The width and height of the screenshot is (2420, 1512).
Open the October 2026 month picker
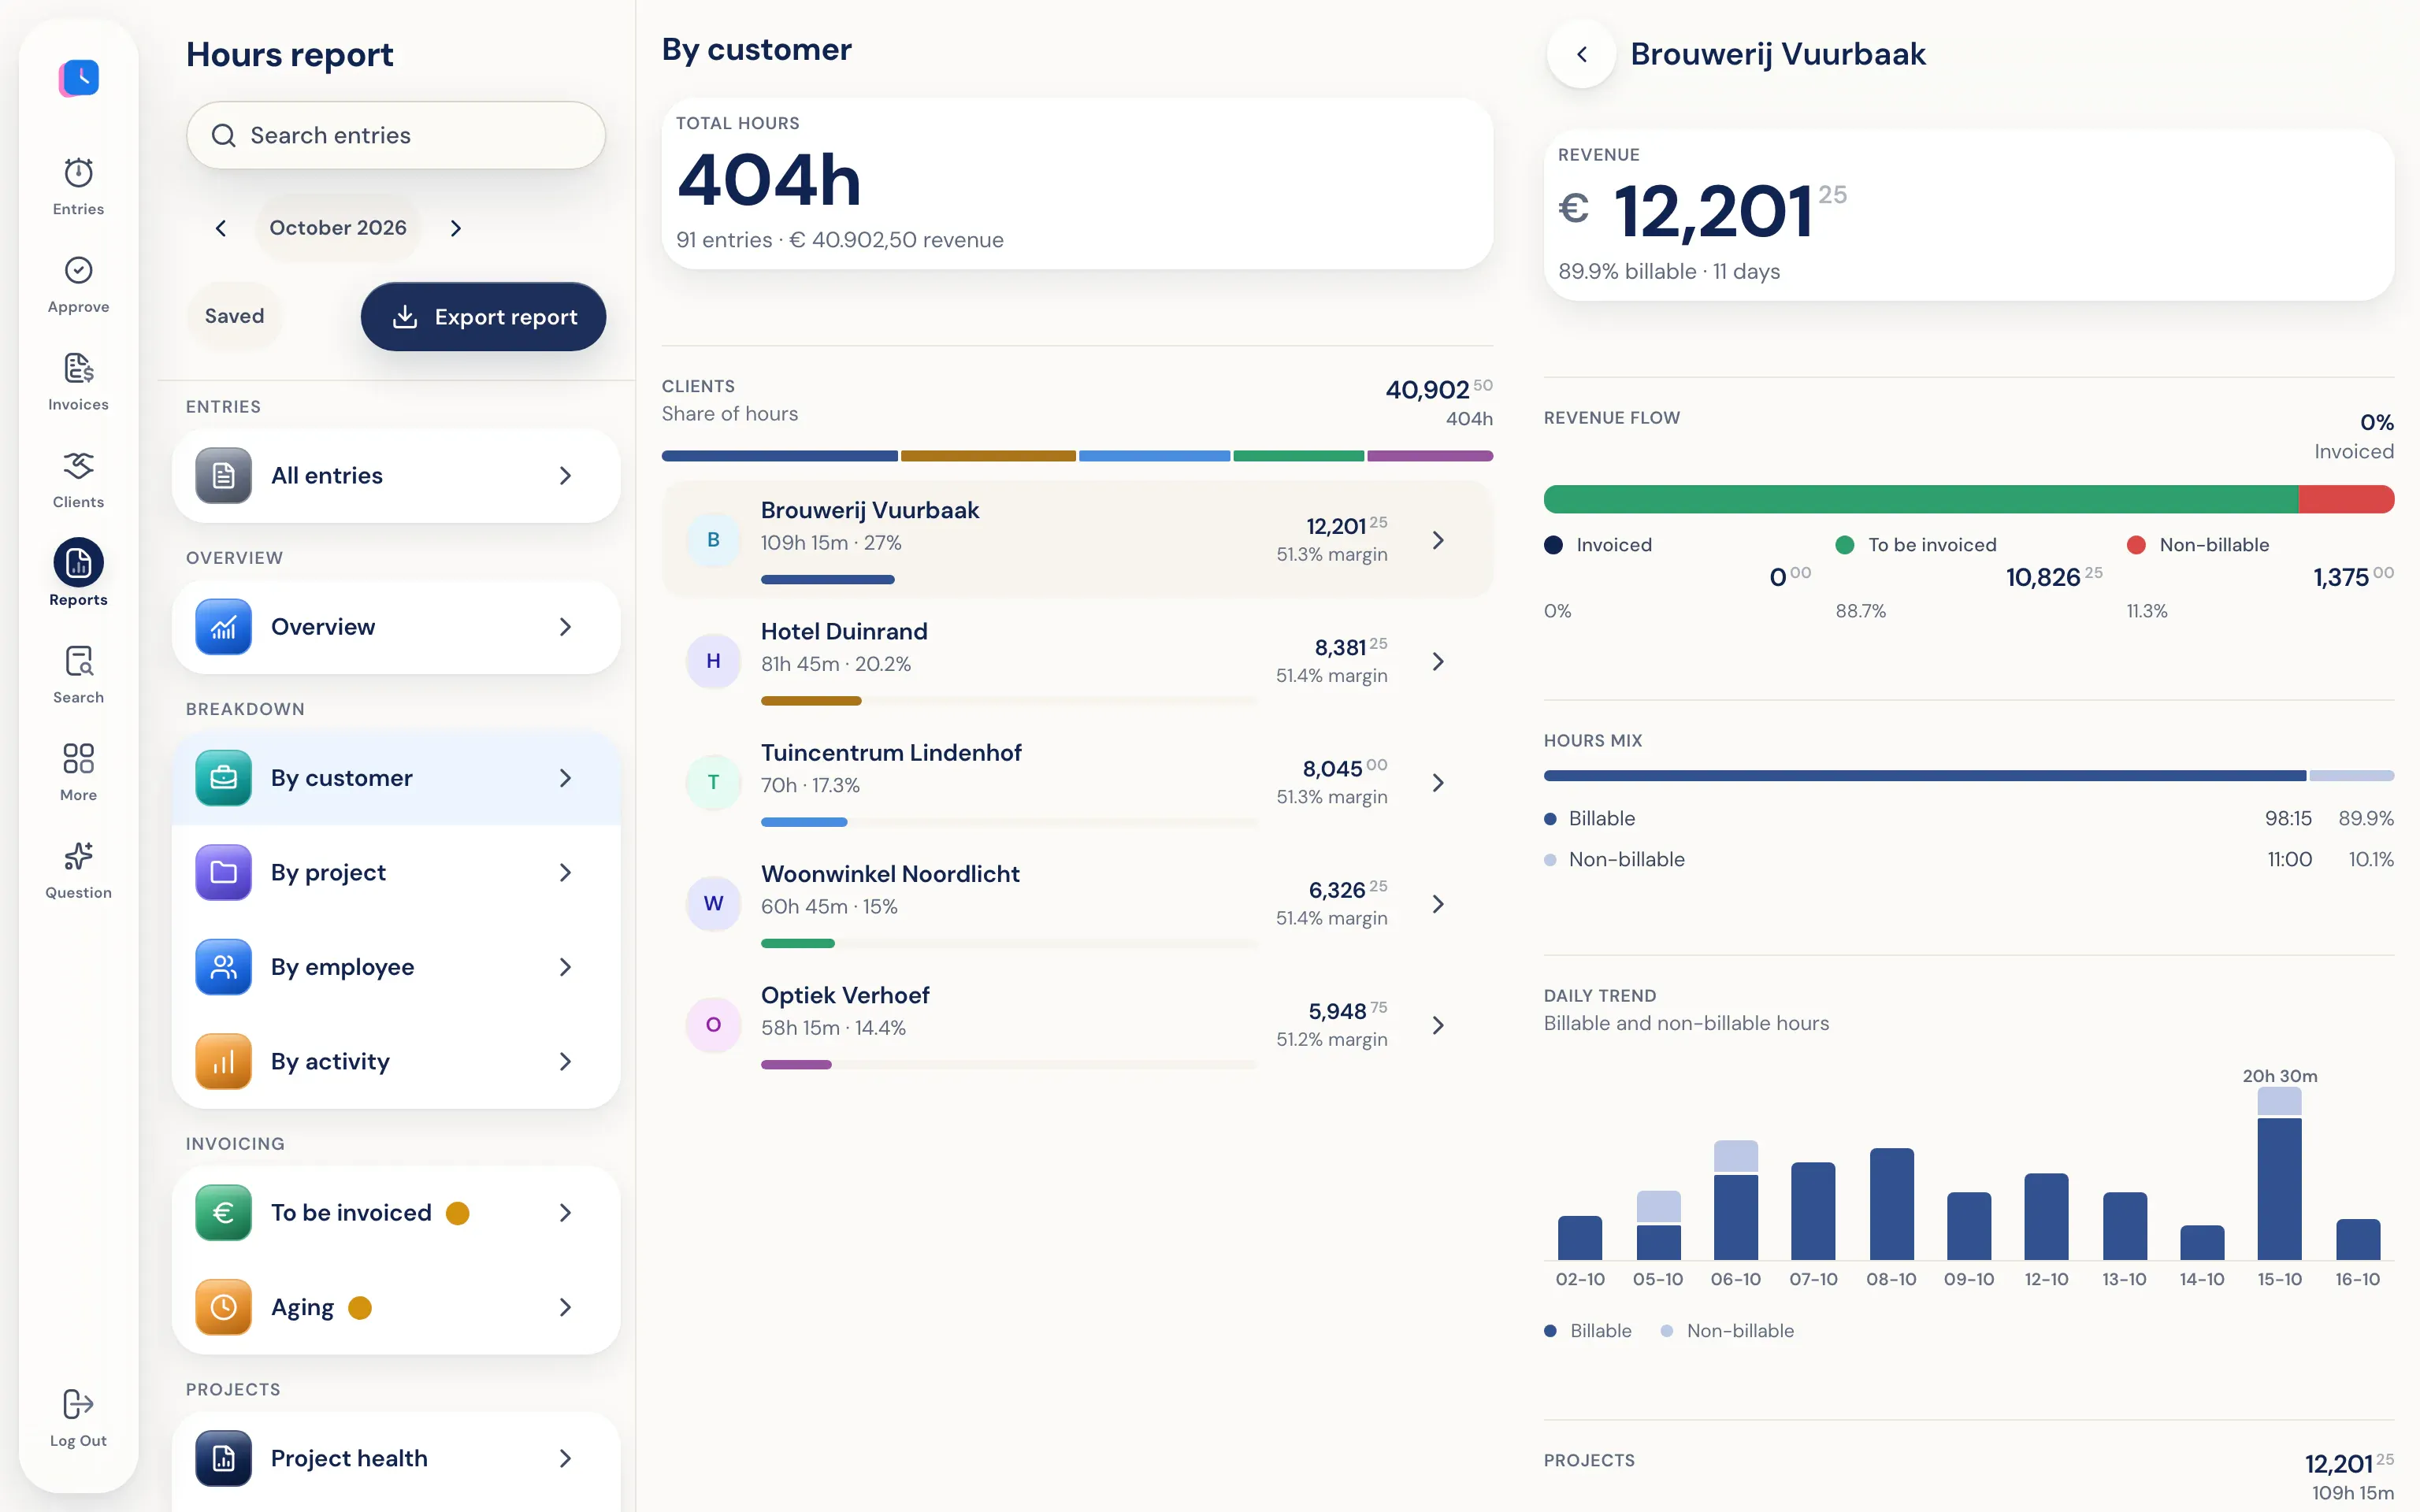pyautogui.click(x=338, y=228)
